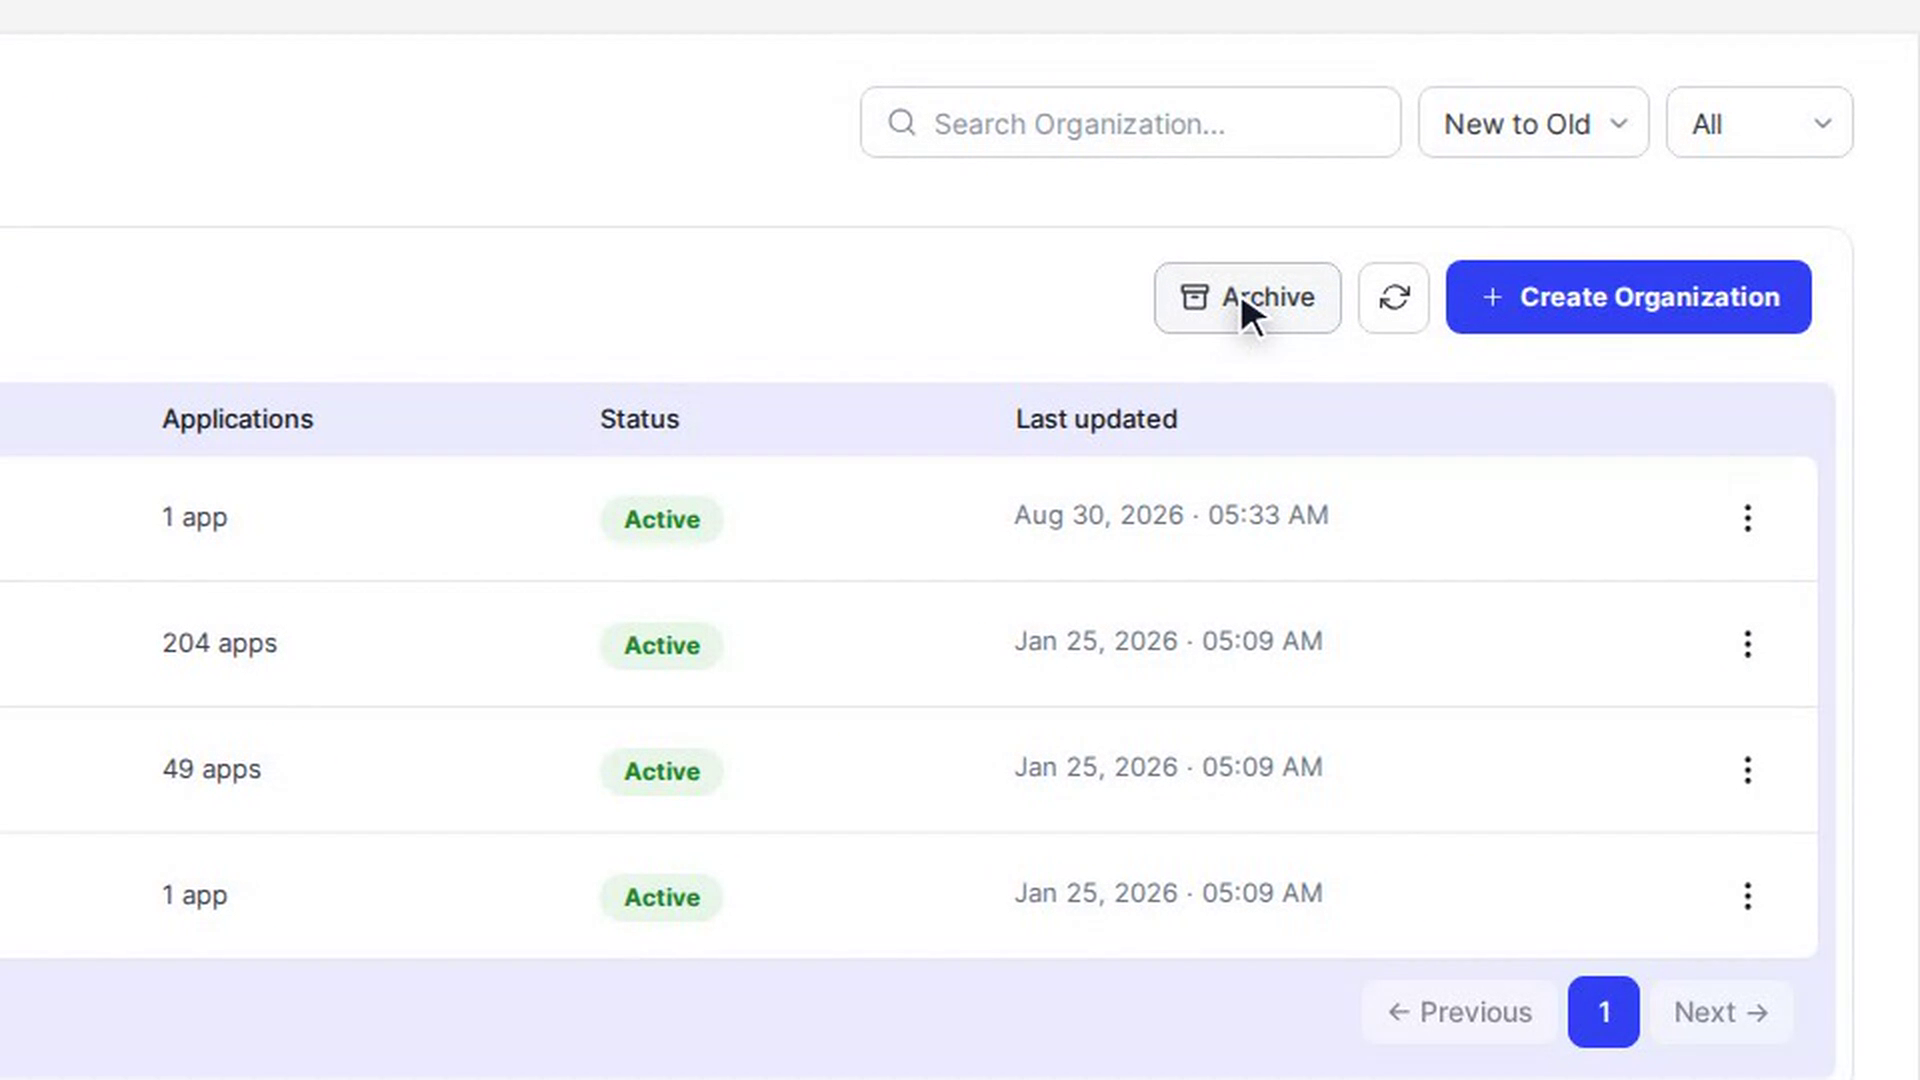1920x1080 pixels.
Task: Click the archive box icon
Action: (x=1194, y=297)
